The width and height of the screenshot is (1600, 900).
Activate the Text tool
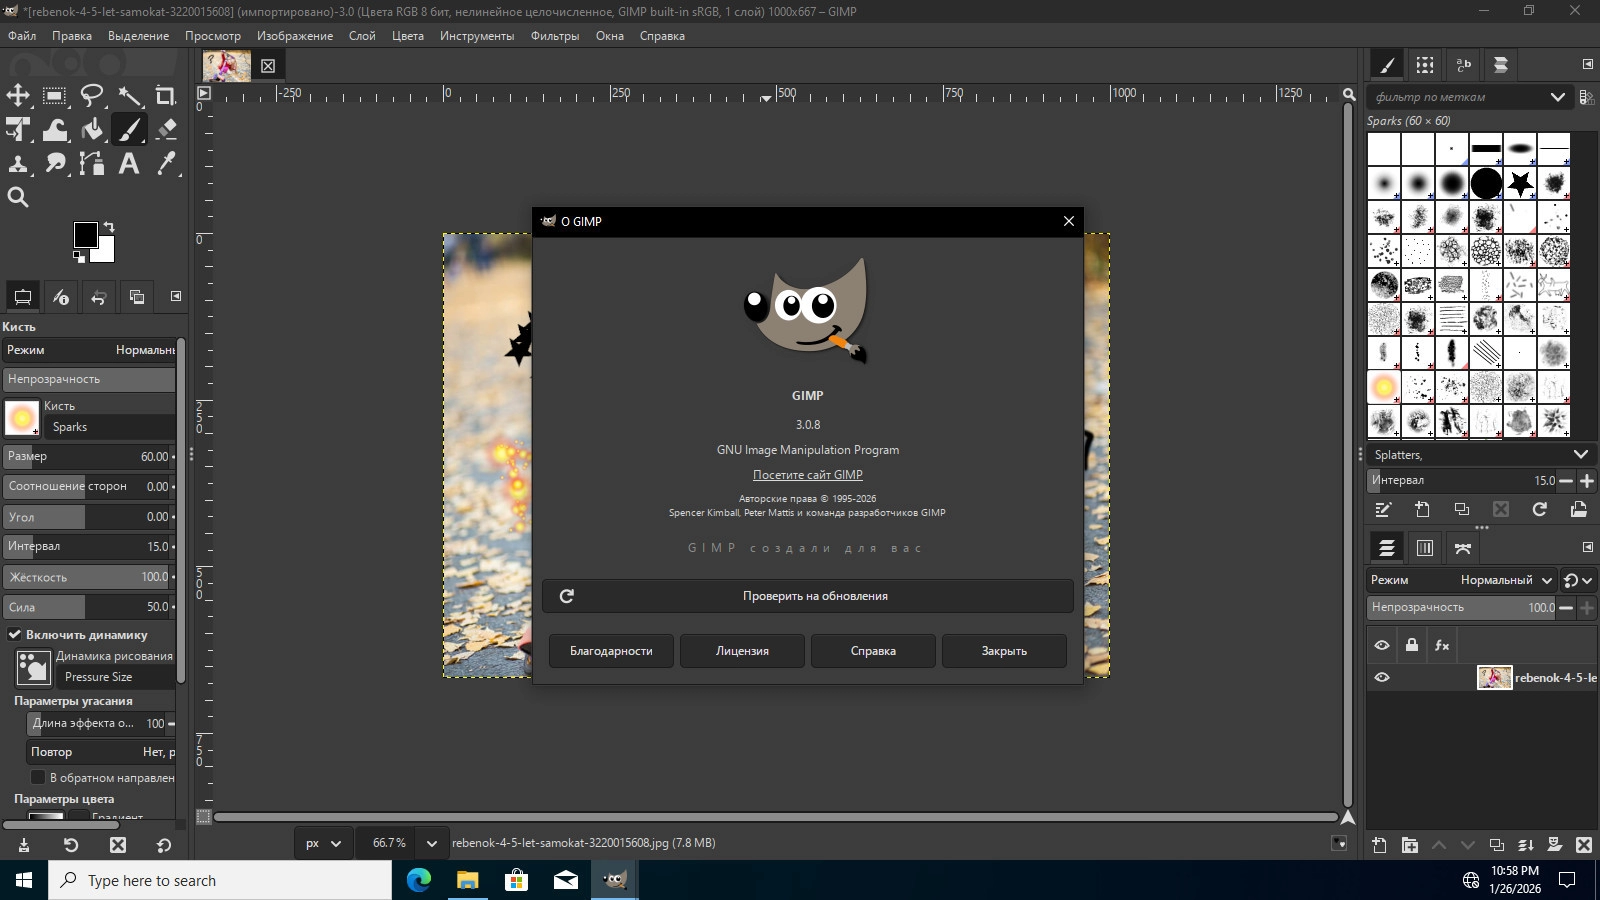[129, 164]
